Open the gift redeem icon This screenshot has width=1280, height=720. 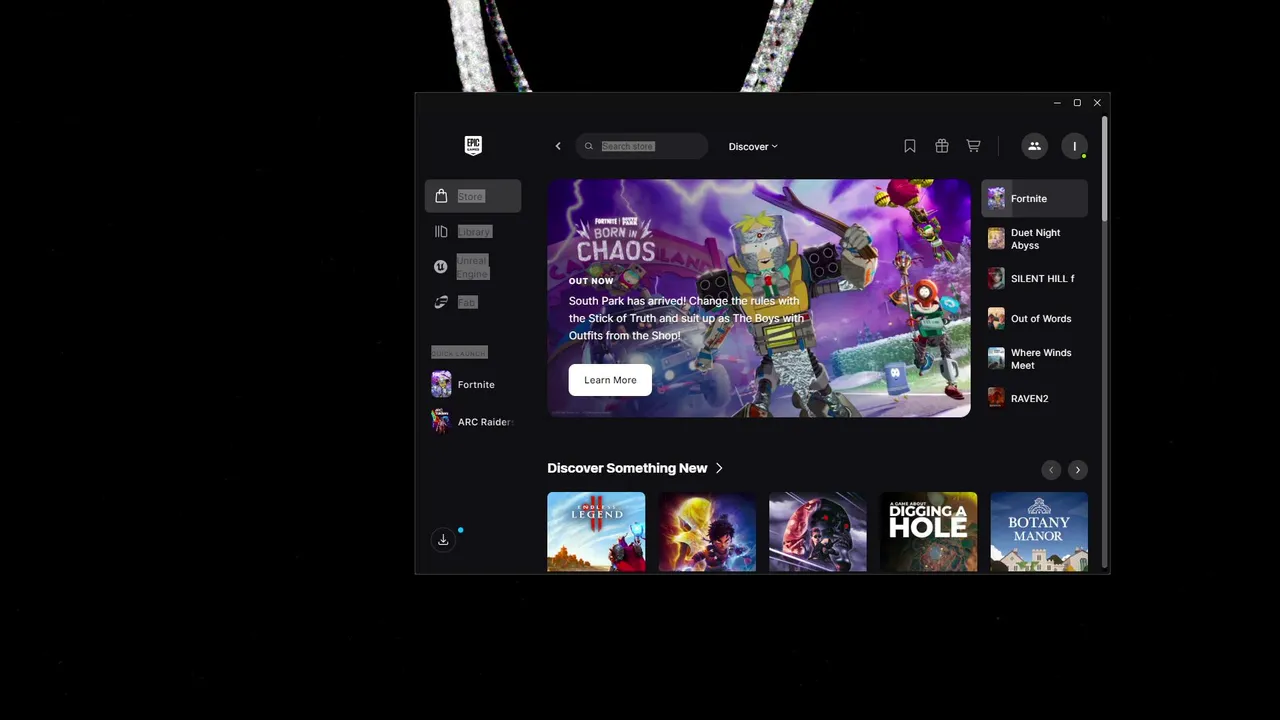[942, 146]
